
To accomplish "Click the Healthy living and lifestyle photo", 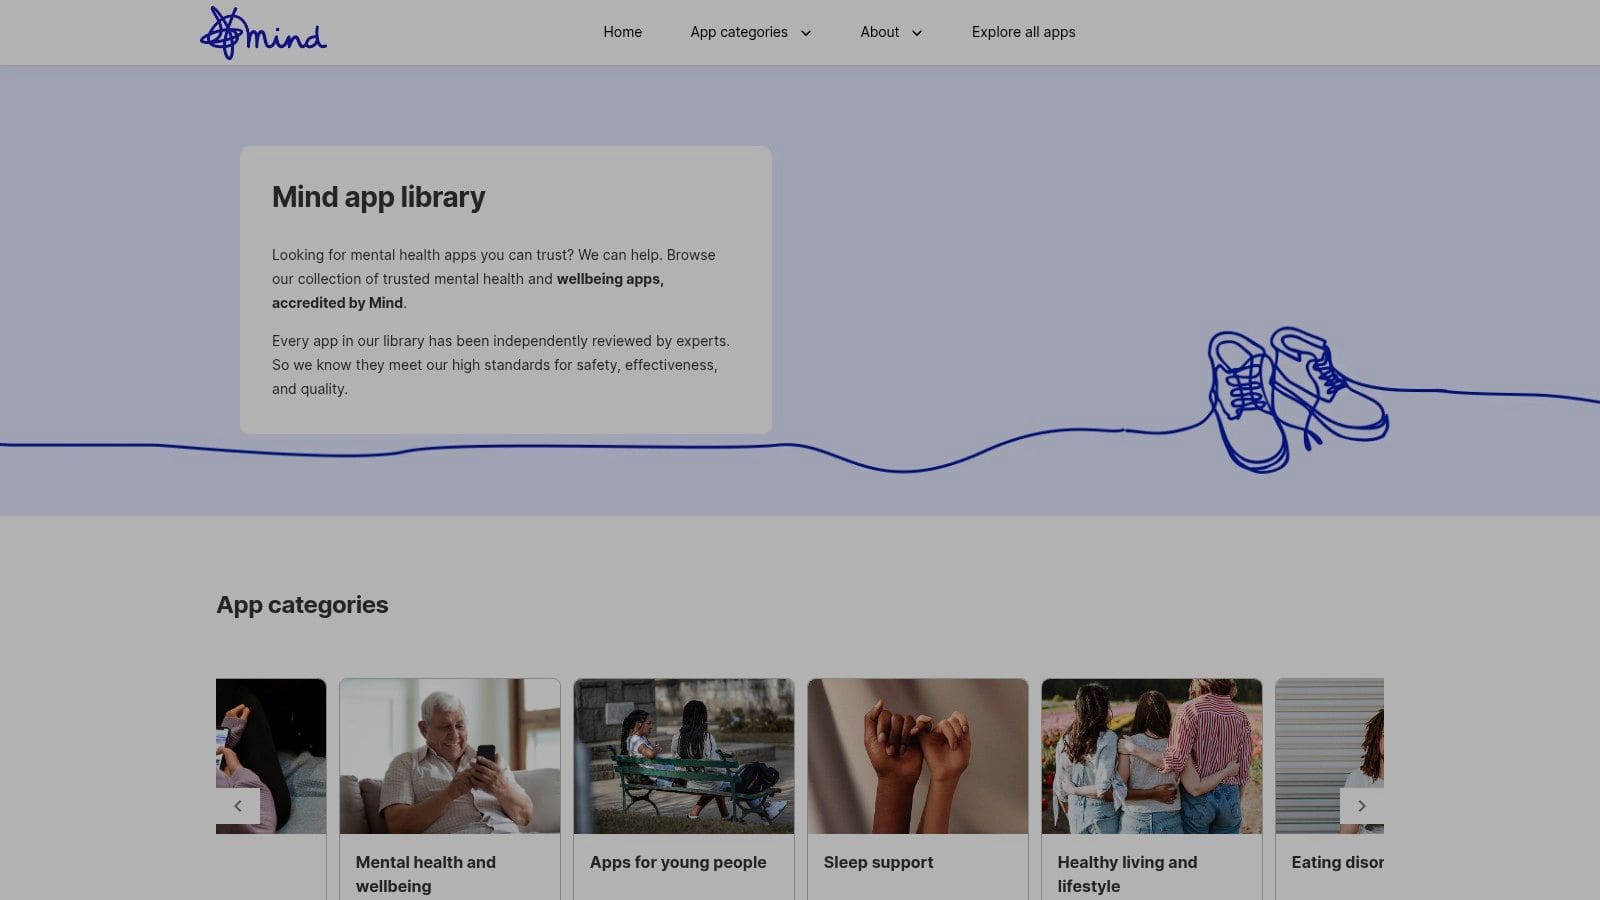I will click(1151, 755).
